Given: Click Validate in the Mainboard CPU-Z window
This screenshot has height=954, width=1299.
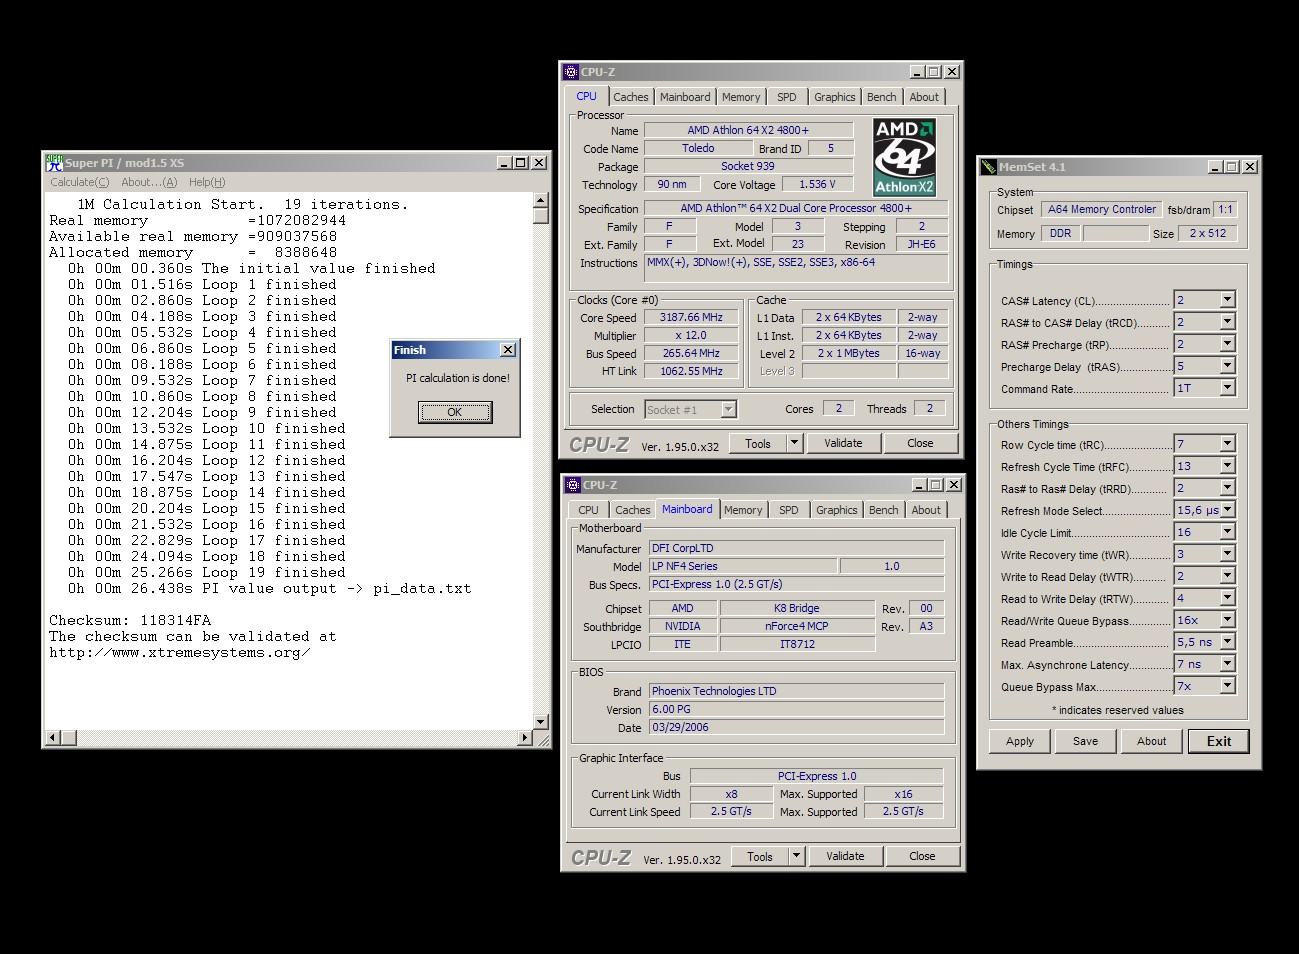Looking at the screenshot, I should coord(845,856).
